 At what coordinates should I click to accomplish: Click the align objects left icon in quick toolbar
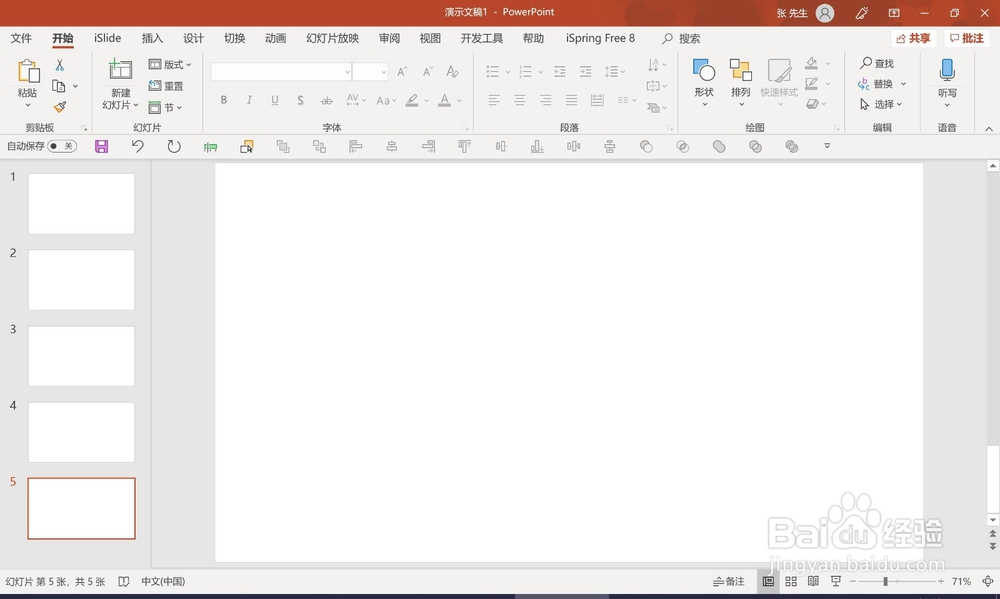coord(355,147)
